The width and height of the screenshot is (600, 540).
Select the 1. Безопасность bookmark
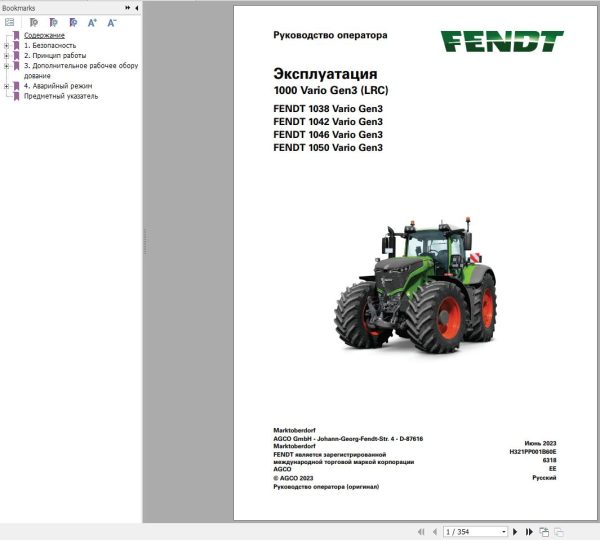click(50, 46)
